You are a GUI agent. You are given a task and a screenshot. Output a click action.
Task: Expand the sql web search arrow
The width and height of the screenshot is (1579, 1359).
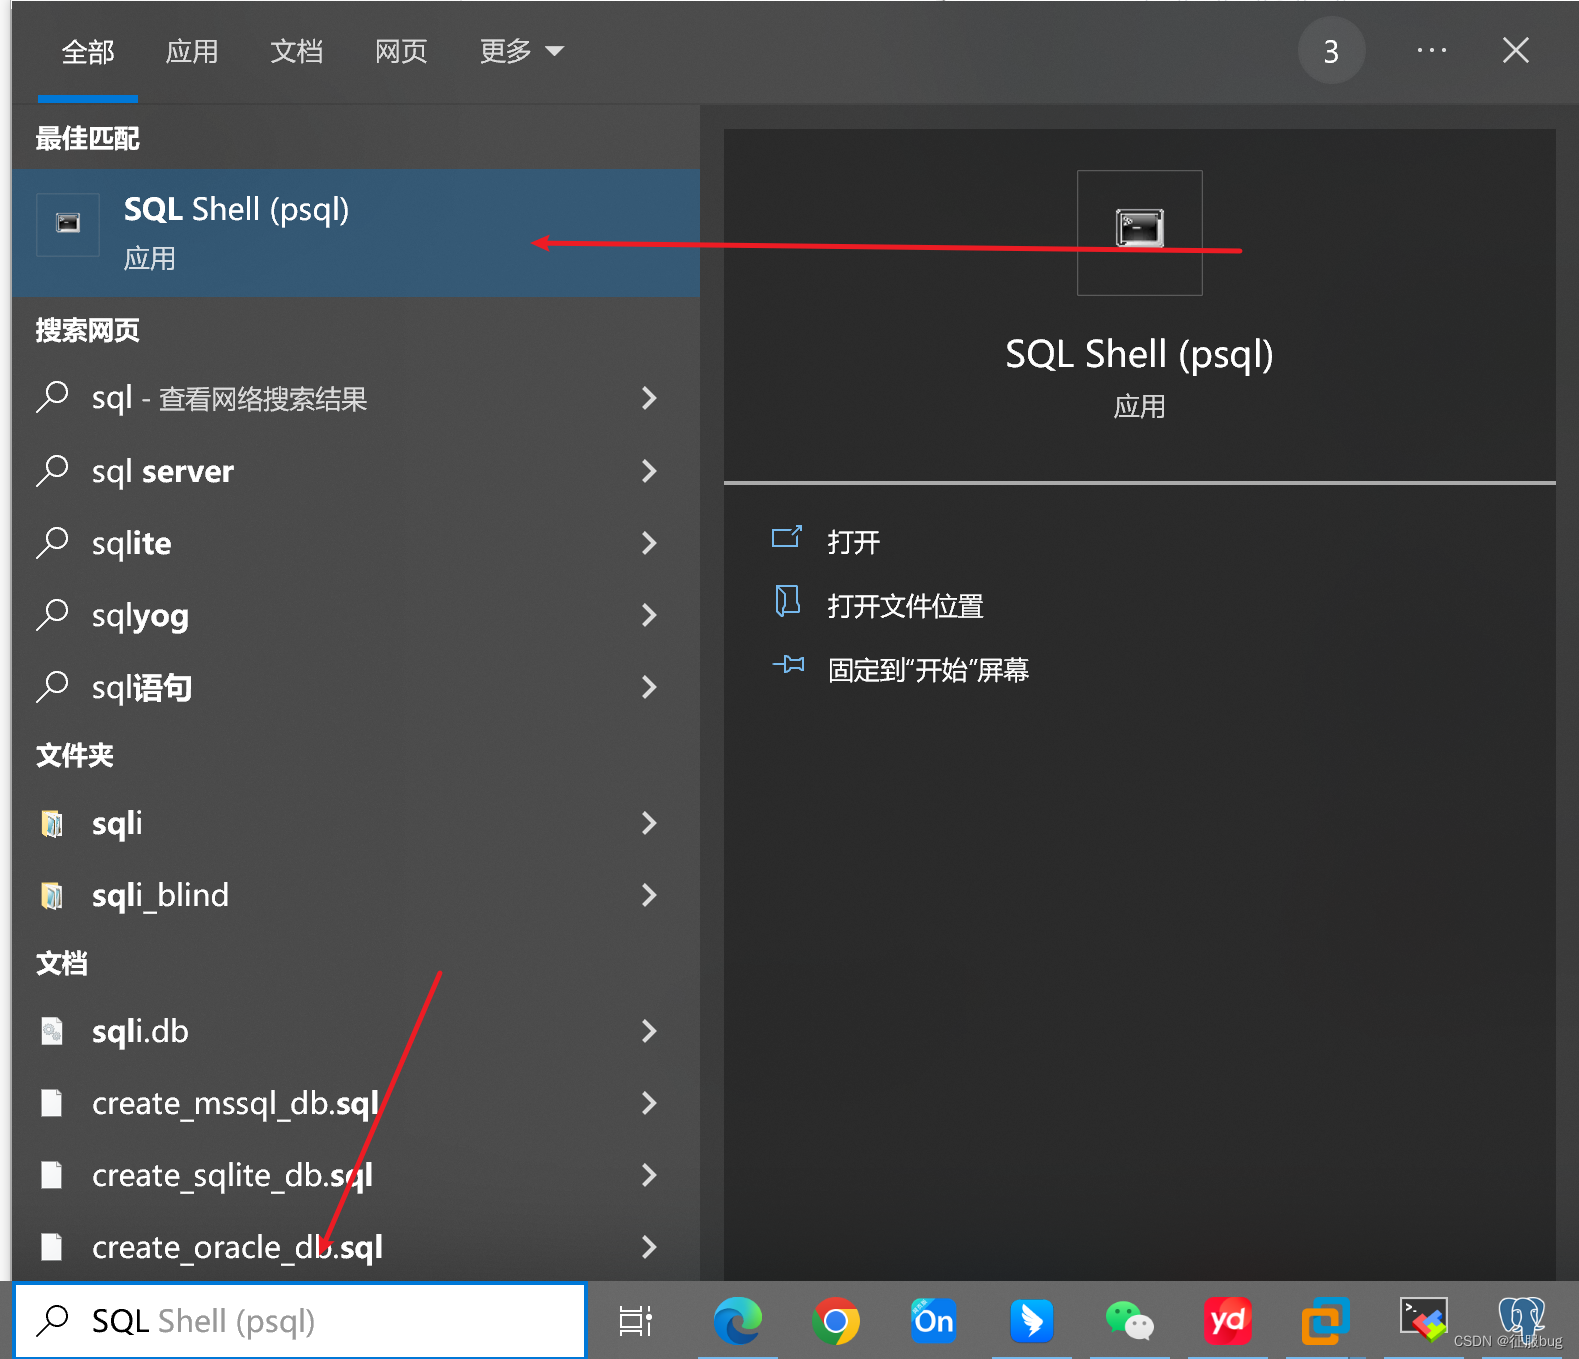pos(649,399)
